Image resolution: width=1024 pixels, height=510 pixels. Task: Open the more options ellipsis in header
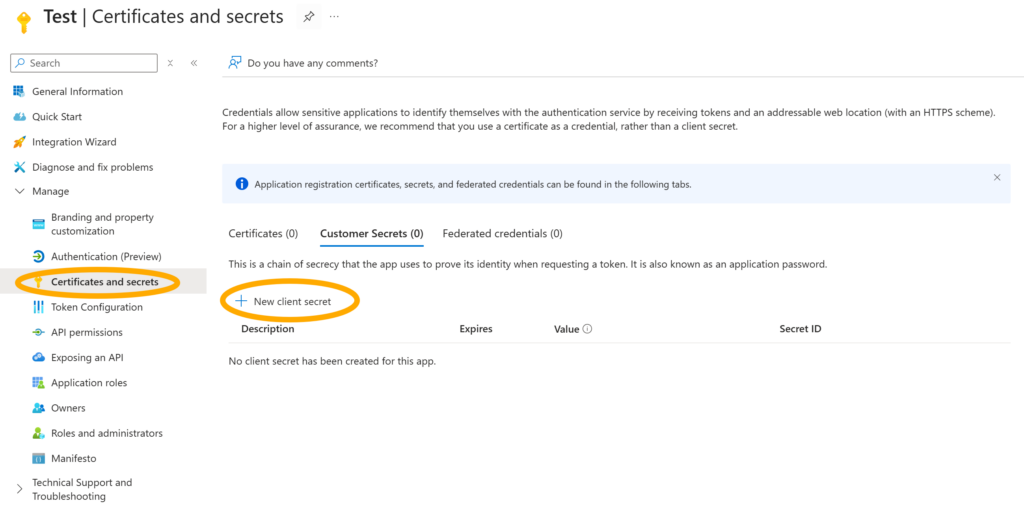(x=334, y=17)
